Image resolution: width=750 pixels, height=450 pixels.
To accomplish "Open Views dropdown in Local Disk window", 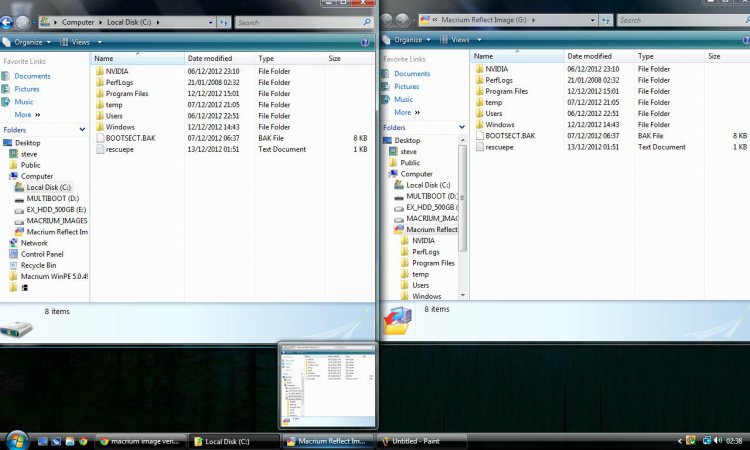I will tap(81, 42).
